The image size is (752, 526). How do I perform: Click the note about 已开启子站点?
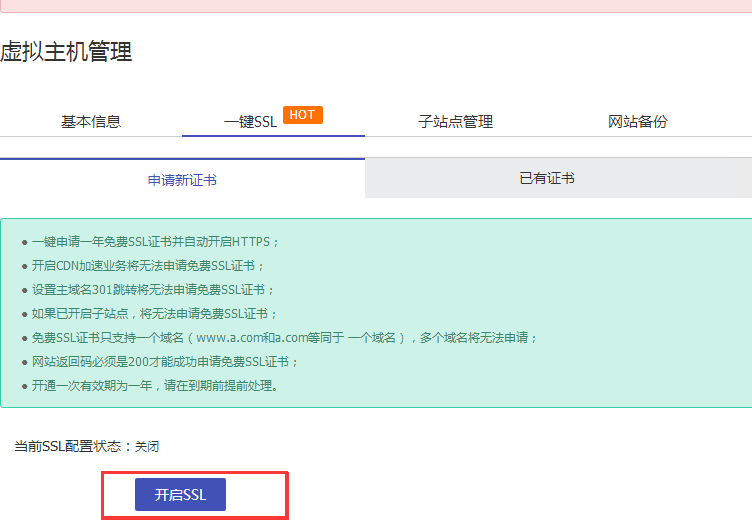click(154, 314)
